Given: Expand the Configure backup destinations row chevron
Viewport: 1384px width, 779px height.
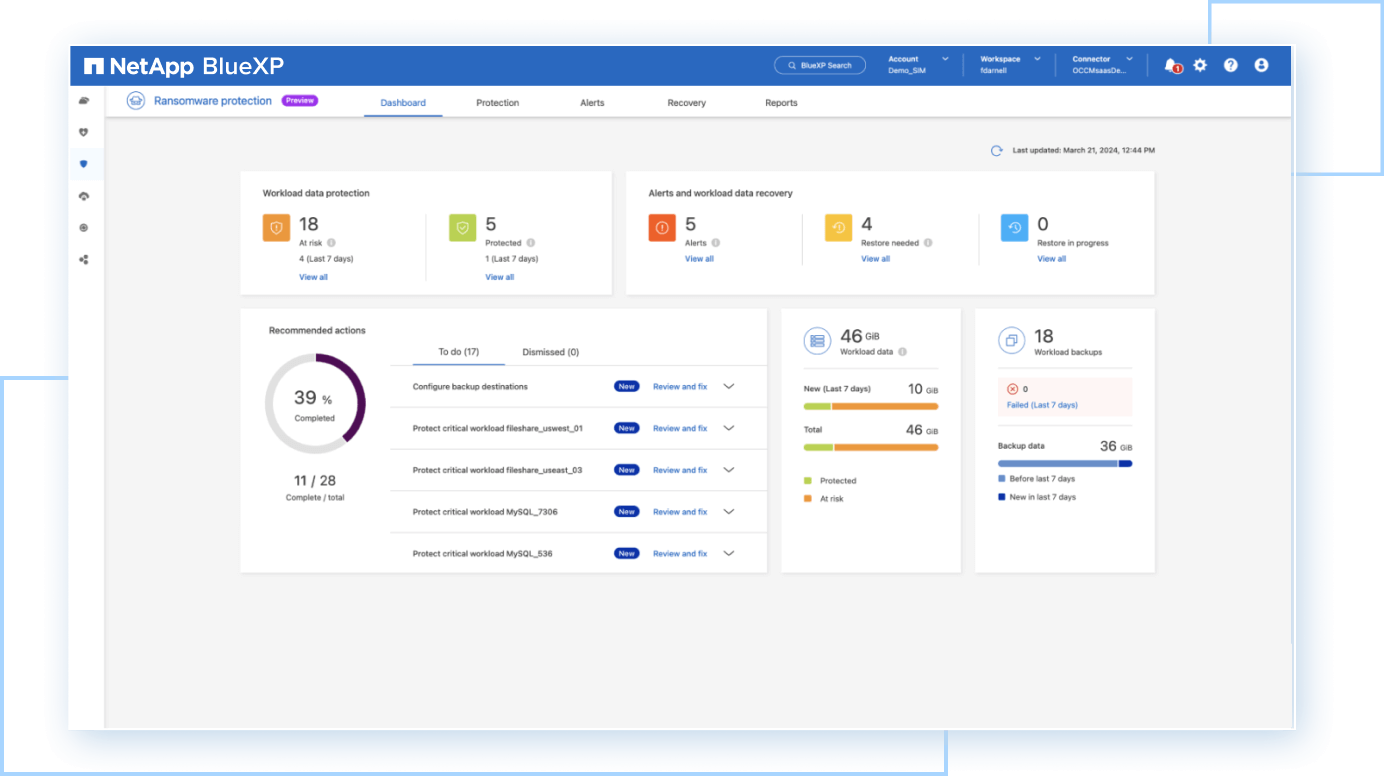Looking at the screenshot, I should pyautogui.click(x=729, y=386).
